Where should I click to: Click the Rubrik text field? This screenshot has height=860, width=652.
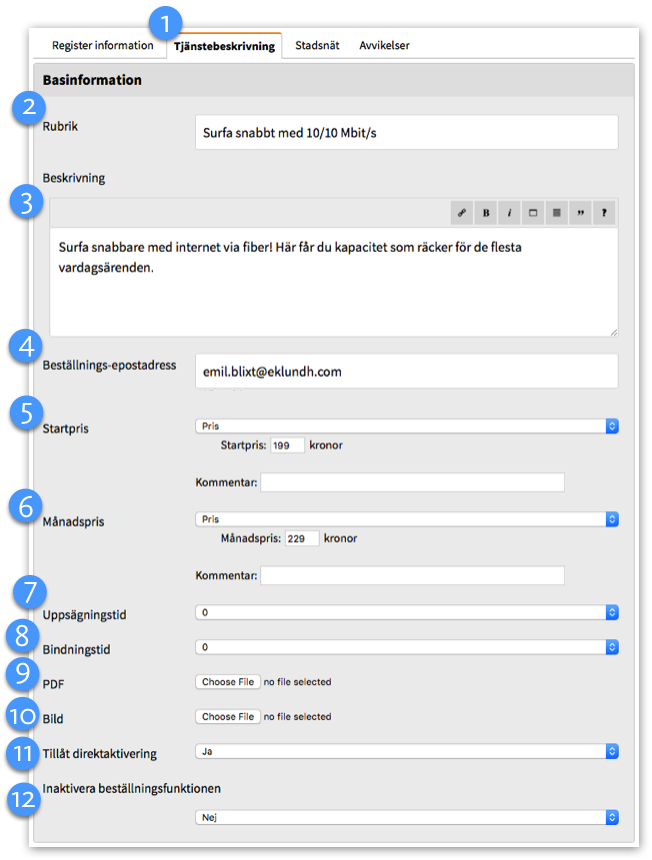[406, 132]
